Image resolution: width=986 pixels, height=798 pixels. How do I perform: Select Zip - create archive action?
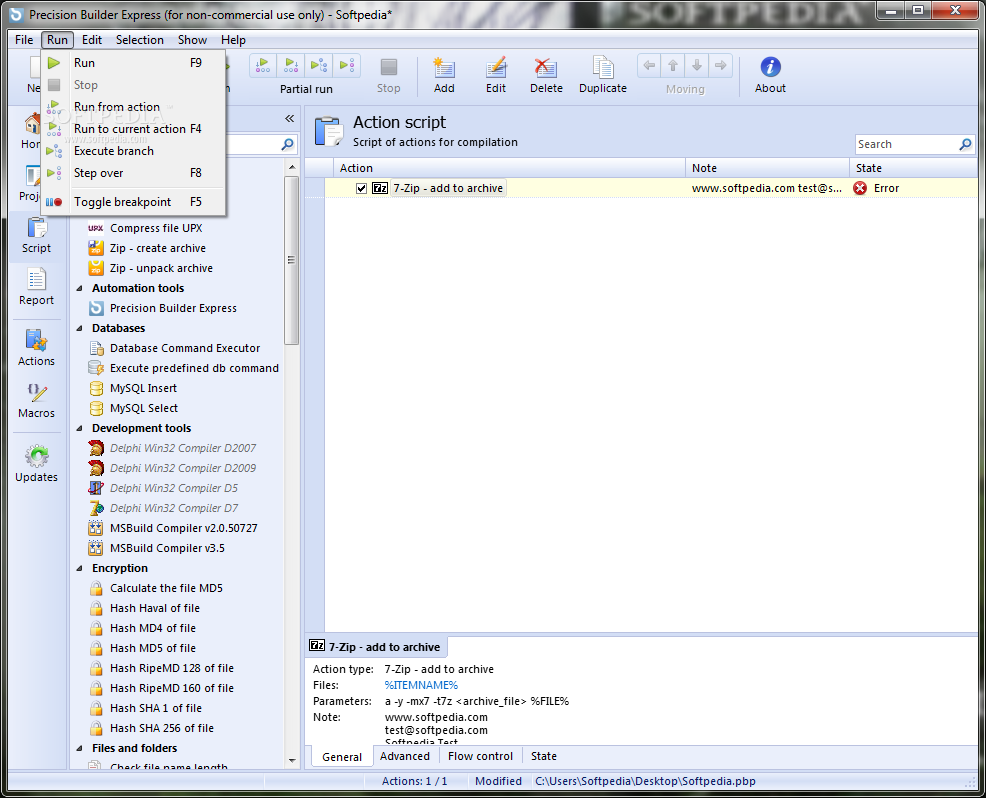(158, 248)
